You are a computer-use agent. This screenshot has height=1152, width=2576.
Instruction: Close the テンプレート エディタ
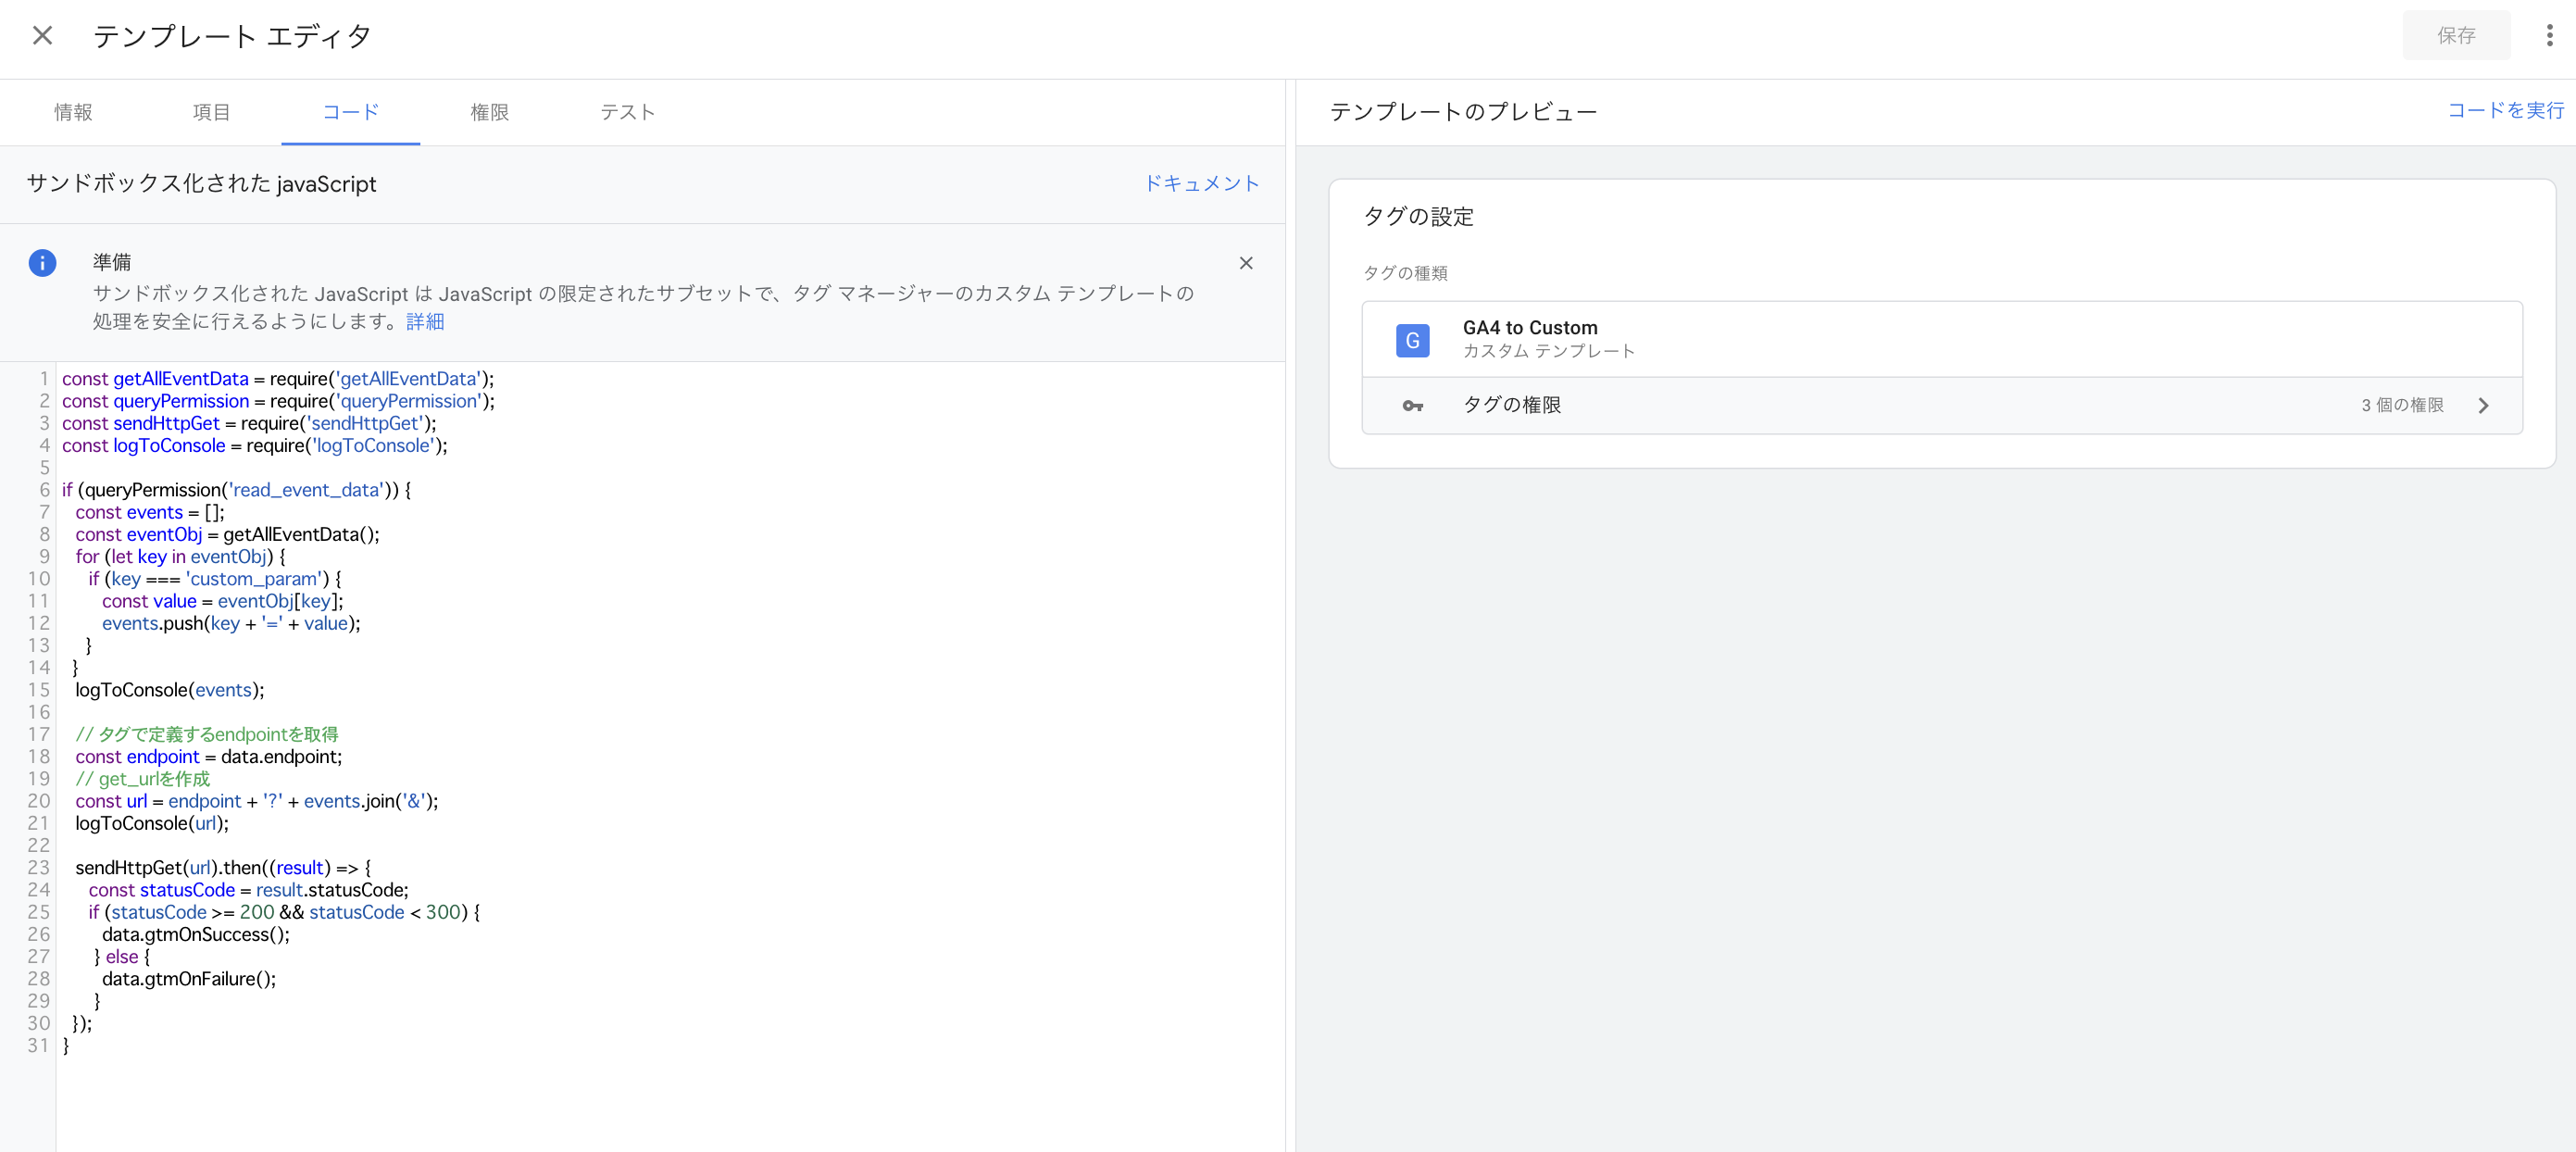coord(42,35)
